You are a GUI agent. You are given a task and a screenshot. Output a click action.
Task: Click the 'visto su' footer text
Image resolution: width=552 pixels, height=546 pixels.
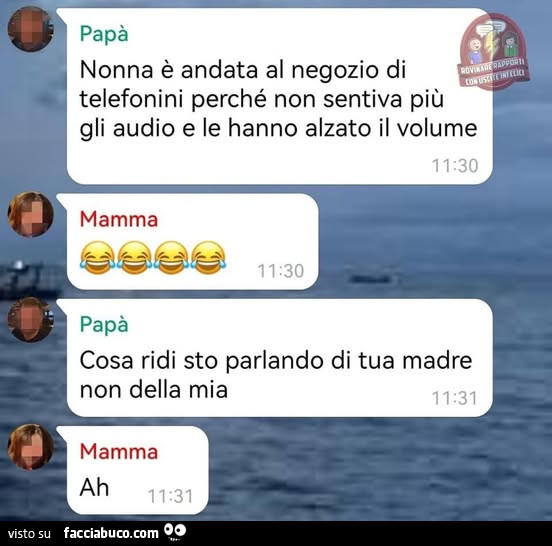coord(29,534)
